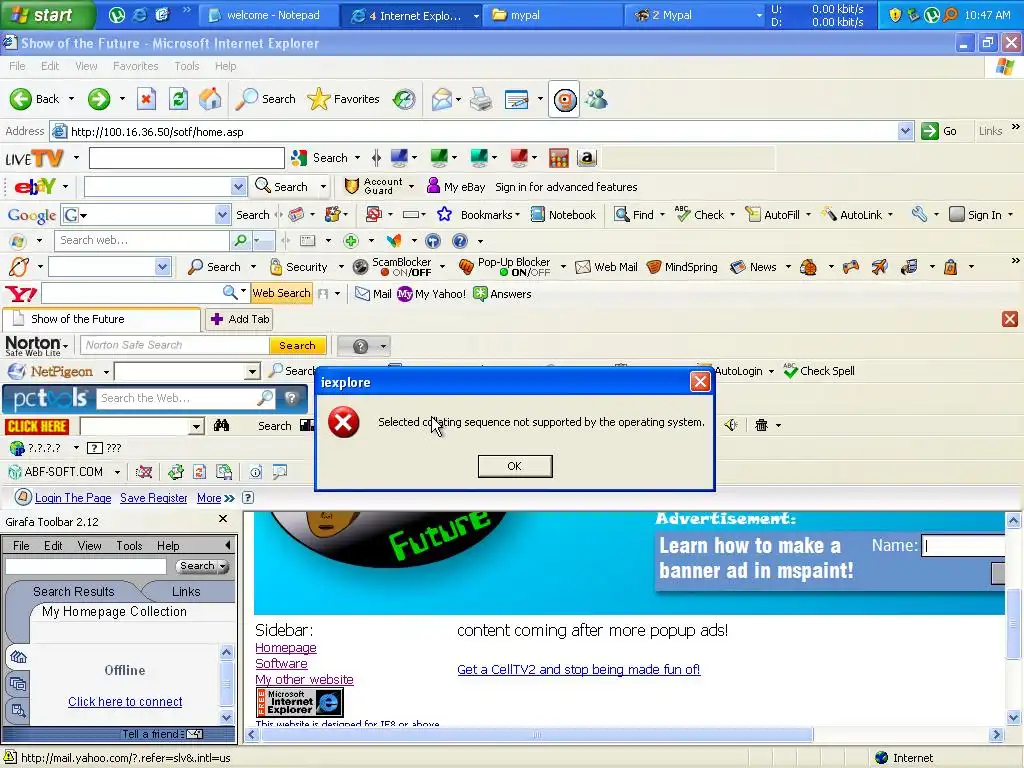This screenshot has width=1024, height=768.
Task: Open the EarthLink News dropdown
Action: 788,266
